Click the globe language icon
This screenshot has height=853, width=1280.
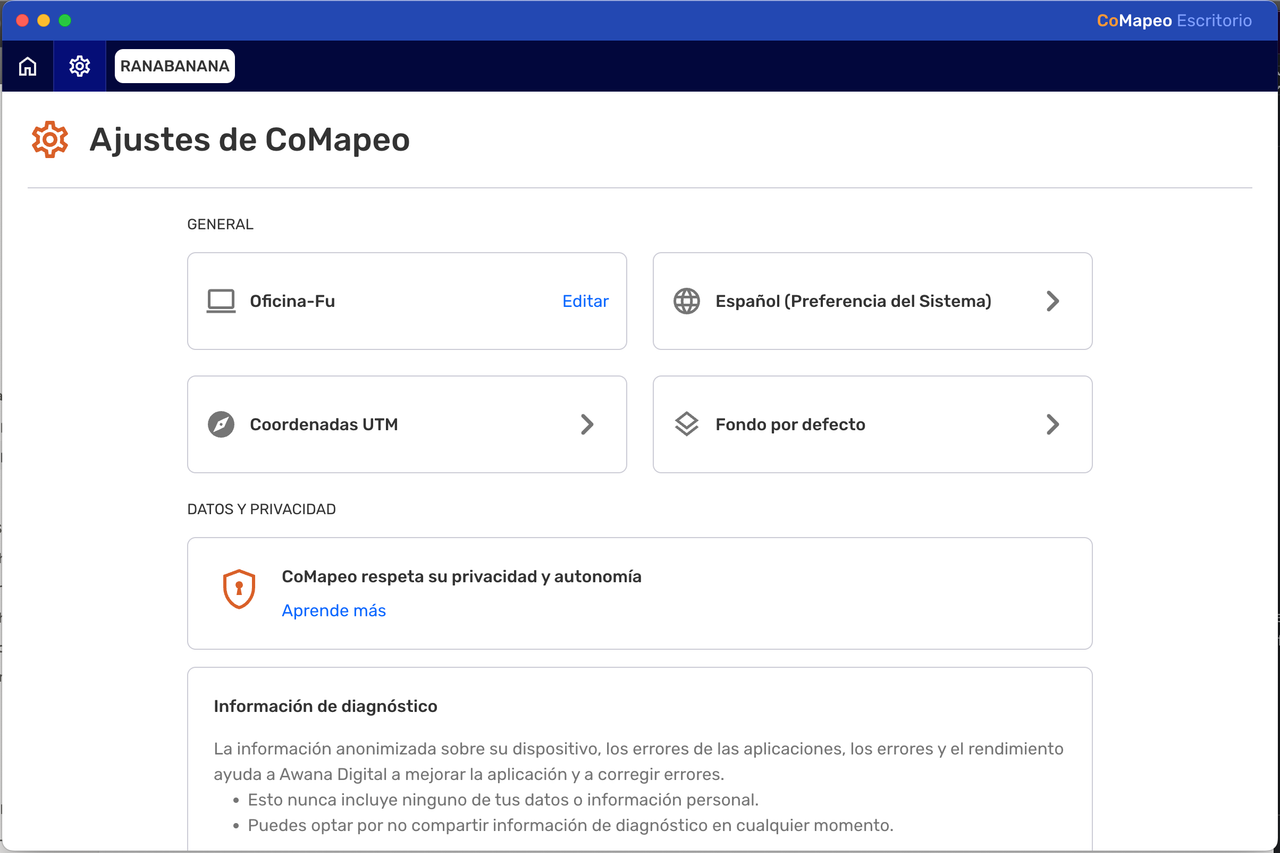(687, 301)
